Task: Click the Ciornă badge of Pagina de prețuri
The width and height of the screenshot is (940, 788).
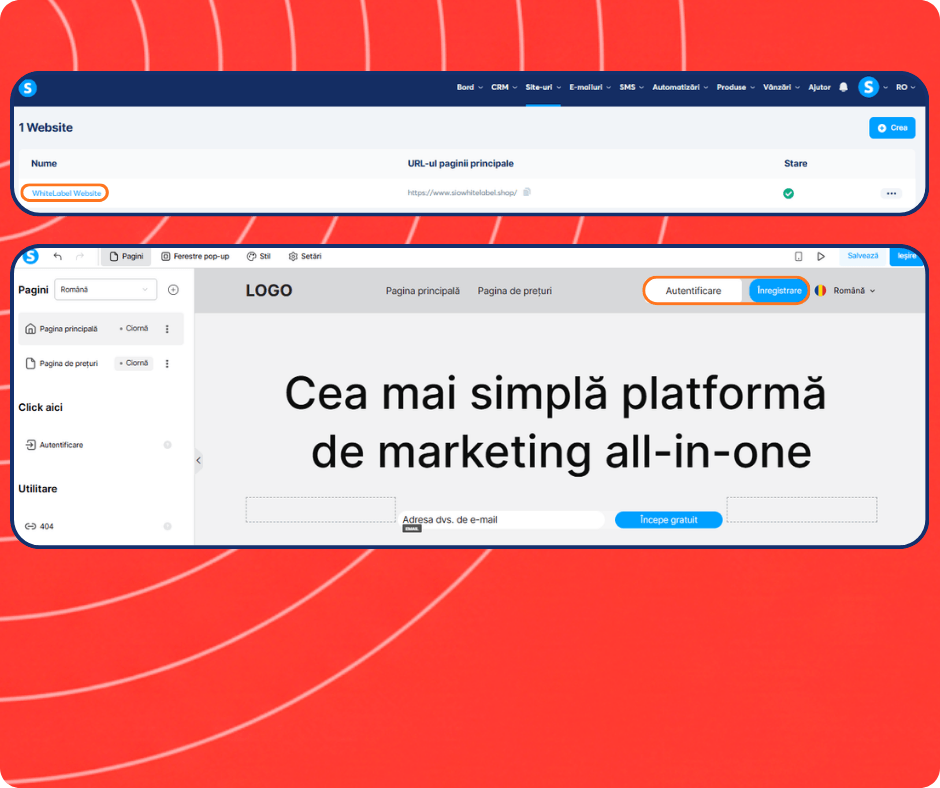Action: click(x=134, y=363)
